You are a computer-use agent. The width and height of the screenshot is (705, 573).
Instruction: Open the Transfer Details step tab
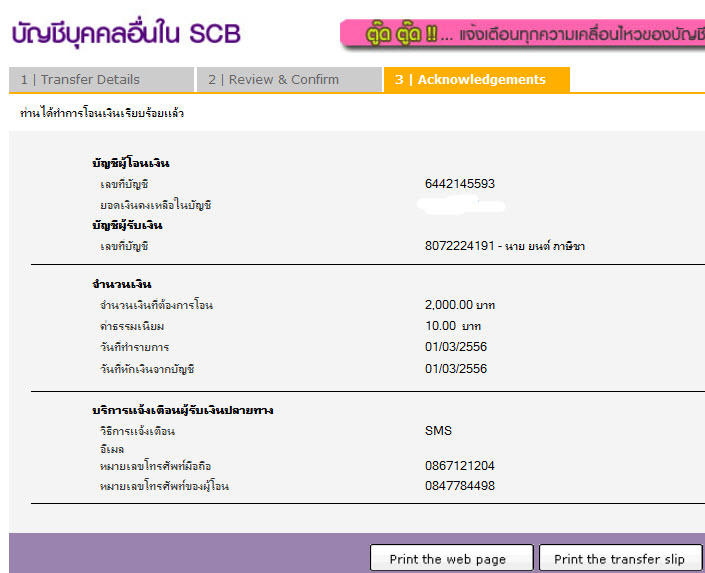[x=102, y=80]
